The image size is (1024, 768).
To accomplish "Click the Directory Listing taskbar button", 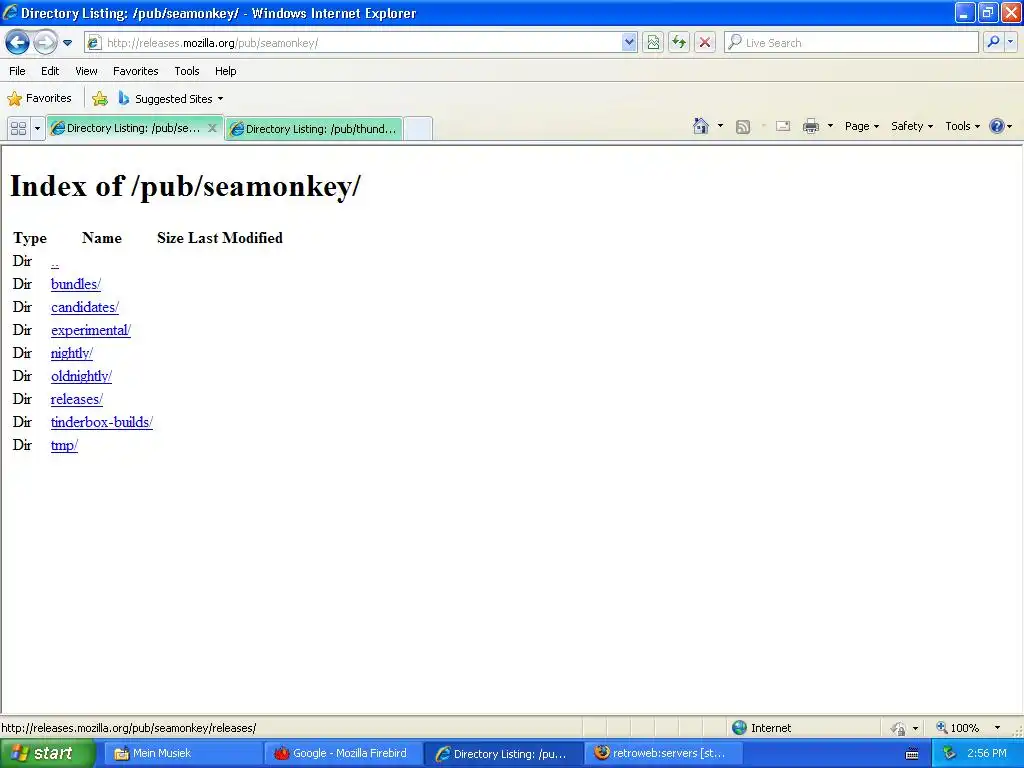I will (x=504, y=754).
